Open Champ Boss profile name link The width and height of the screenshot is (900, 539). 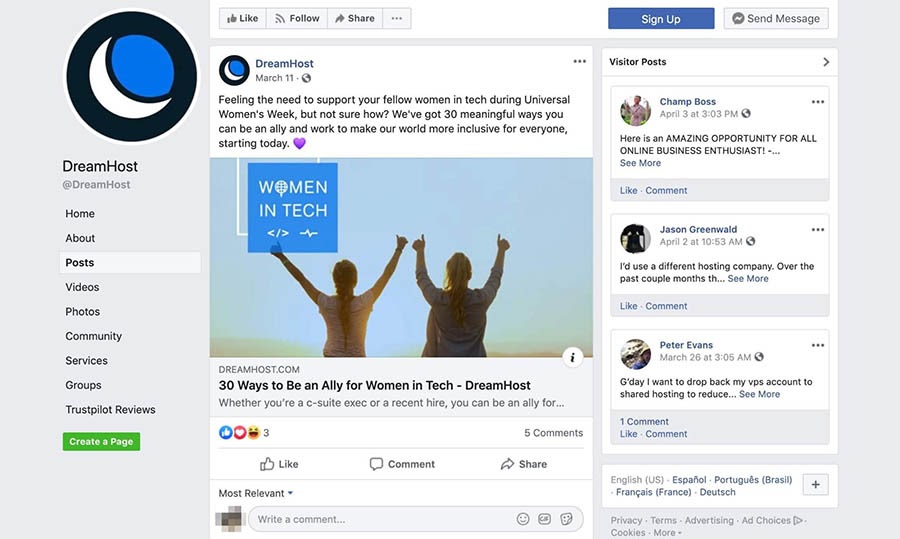coord(688,102)
